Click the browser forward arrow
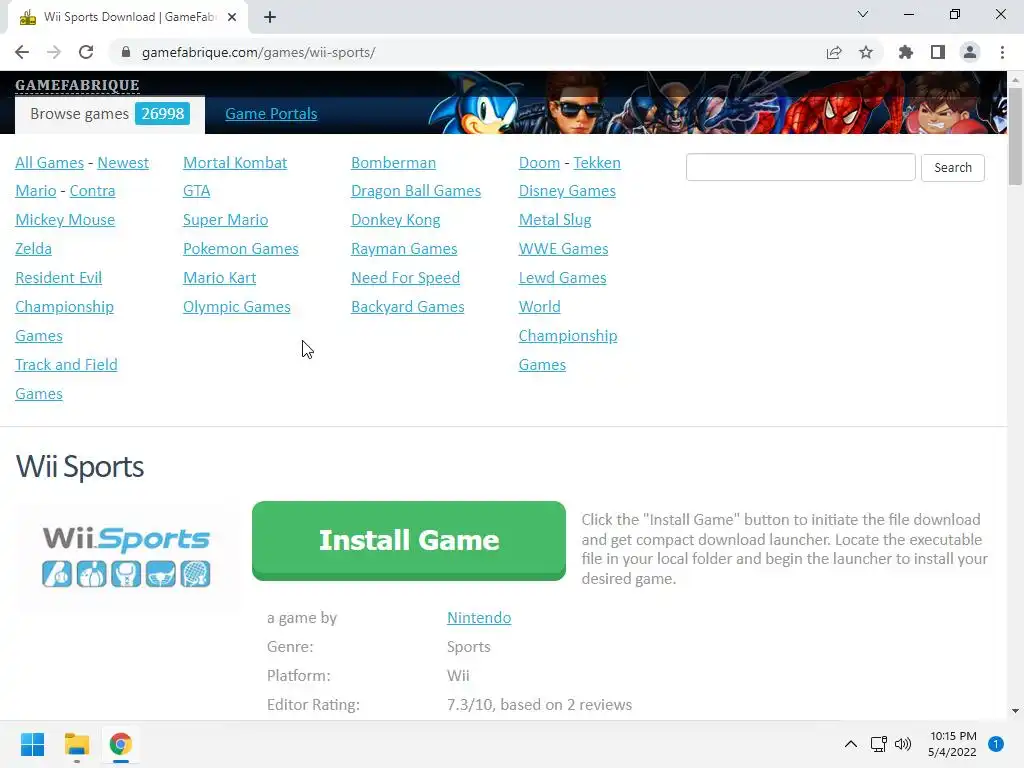Screen dimensions: 1024x768 (54, 52)
